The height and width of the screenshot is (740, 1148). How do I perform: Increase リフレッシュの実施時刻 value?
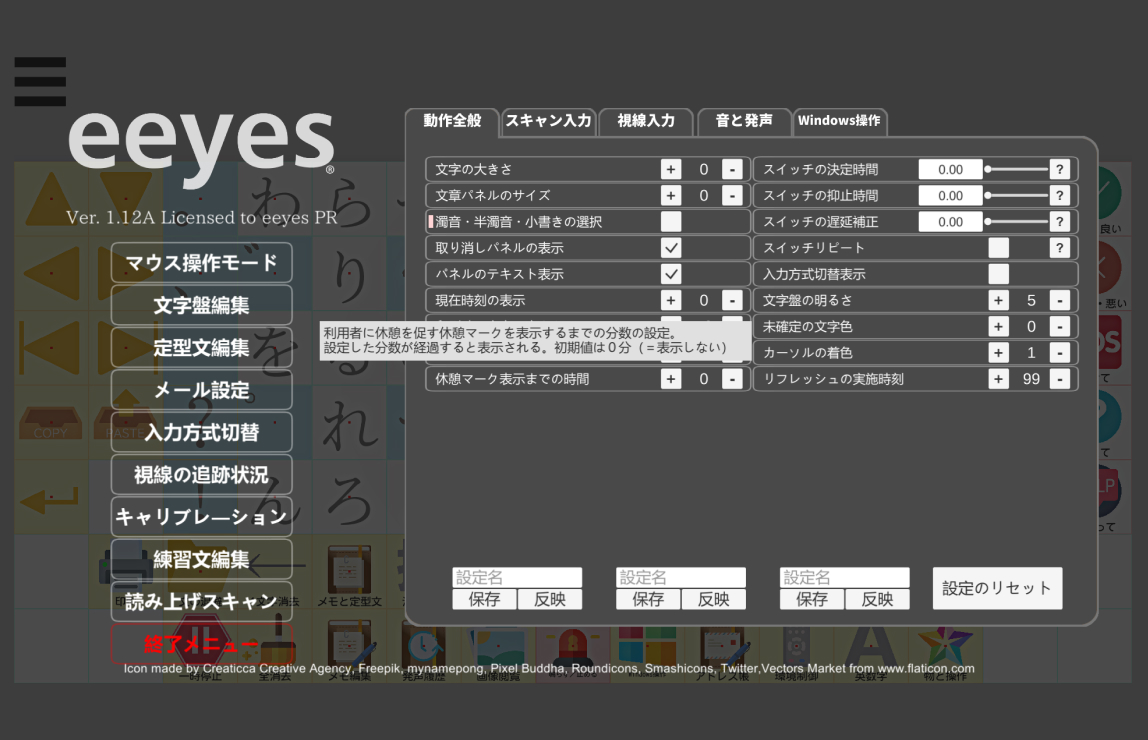click(x=998, y=379)
